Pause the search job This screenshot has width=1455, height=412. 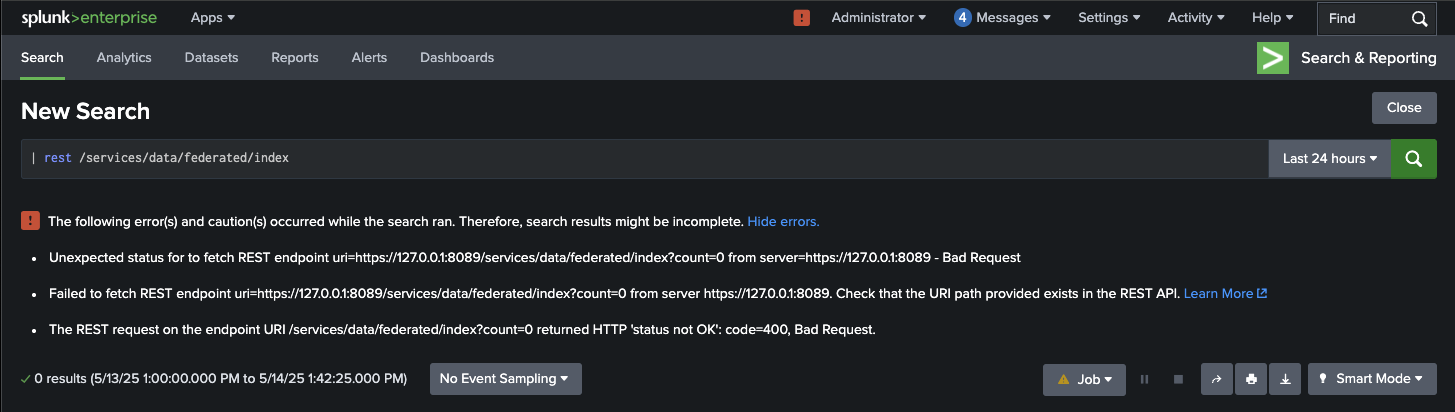[x=1145, y=379]
